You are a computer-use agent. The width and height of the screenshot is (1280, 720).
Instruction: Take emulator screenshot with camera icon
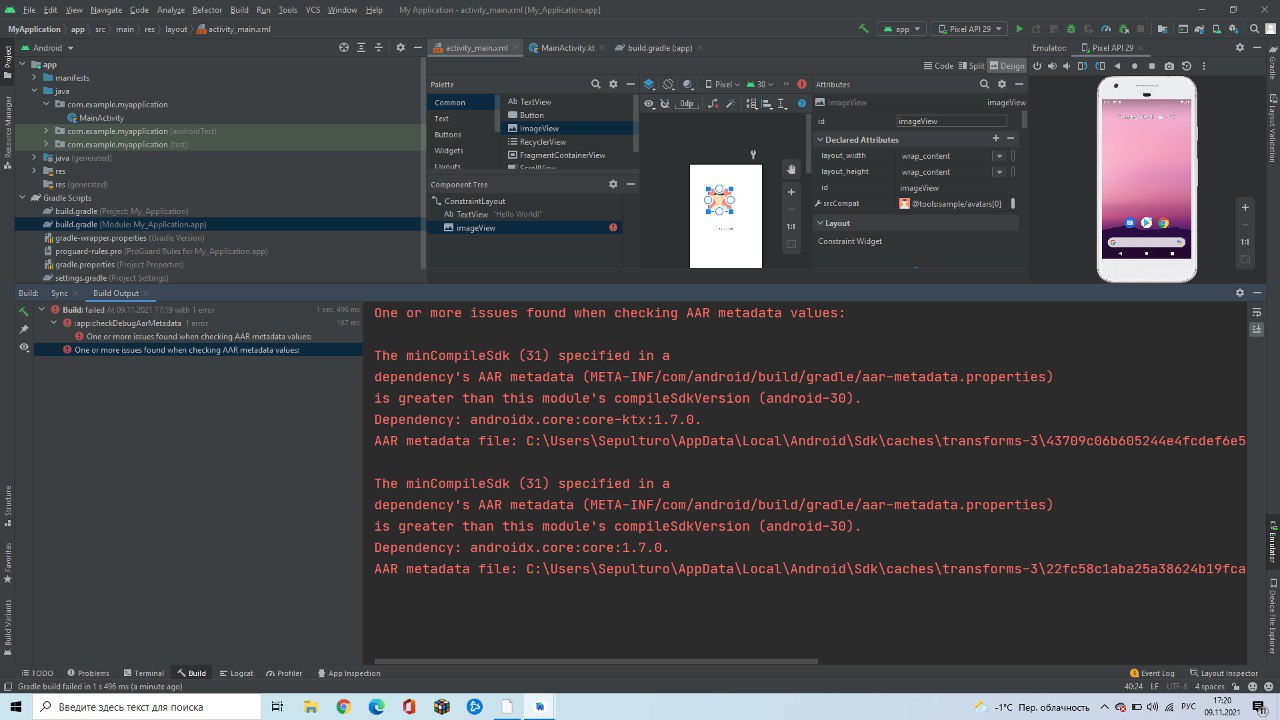click(1168, 66)
